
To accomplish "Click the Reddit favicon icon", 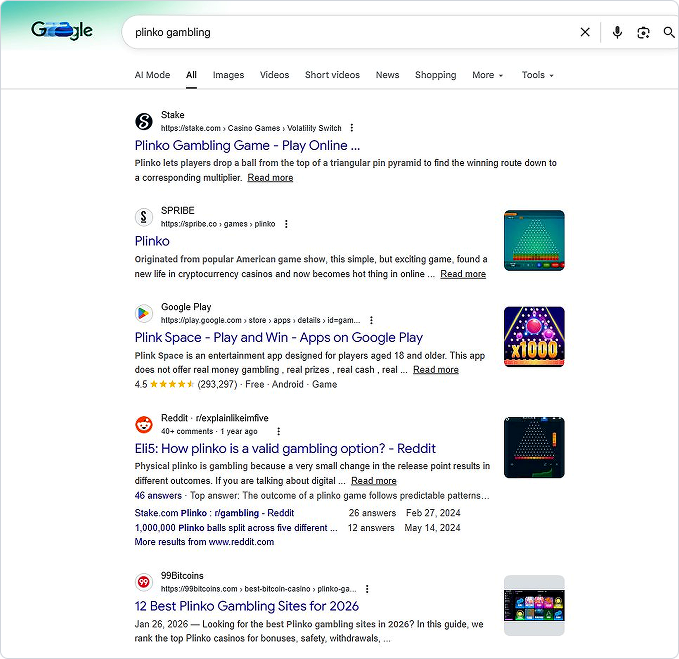I will (144, 424).
